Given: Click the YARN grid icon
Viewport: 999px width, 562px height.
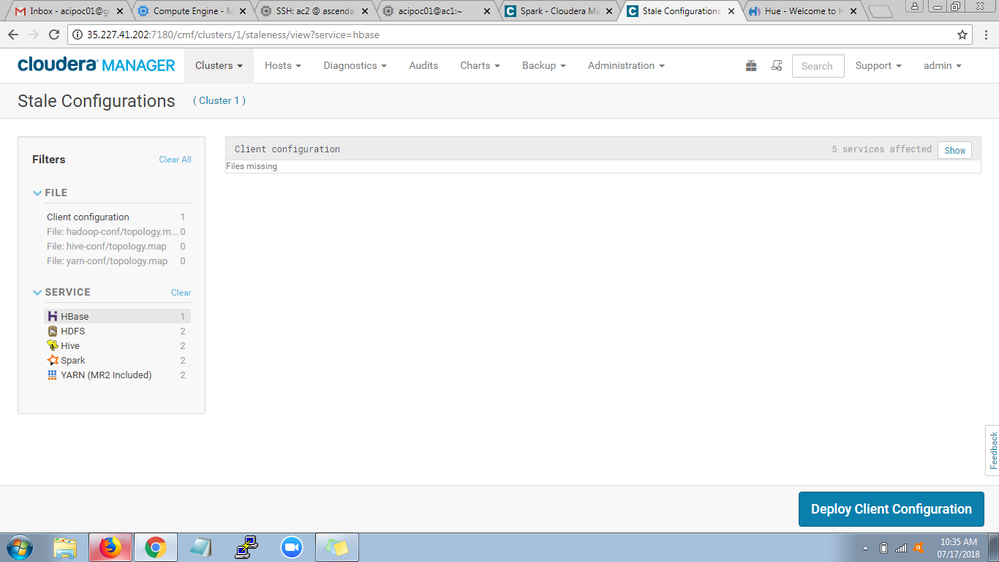Looking at the screenshot, I should [52, 375].
